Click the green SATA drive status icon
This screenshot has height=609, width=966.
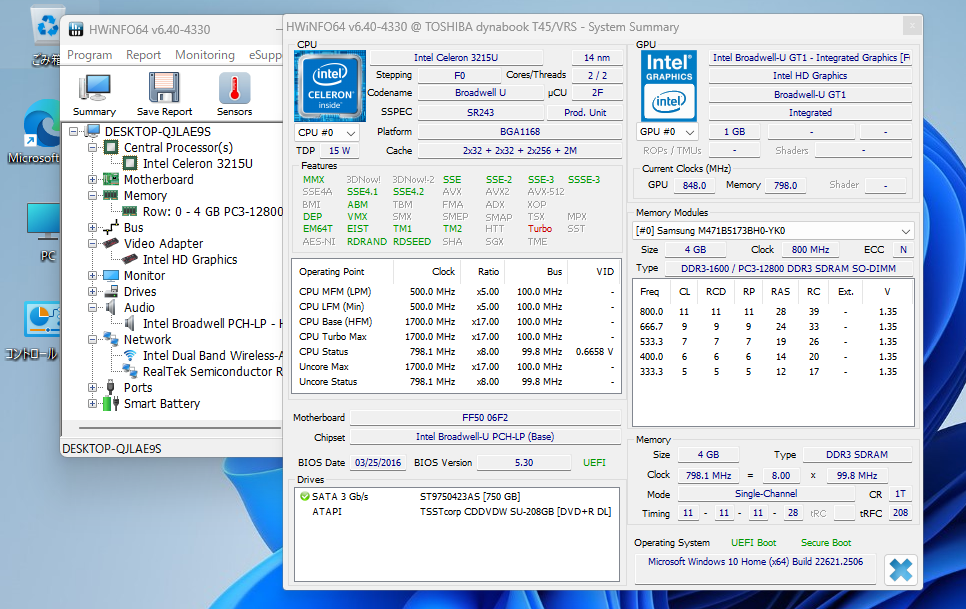pyautogui.click(x=304, y=496)
